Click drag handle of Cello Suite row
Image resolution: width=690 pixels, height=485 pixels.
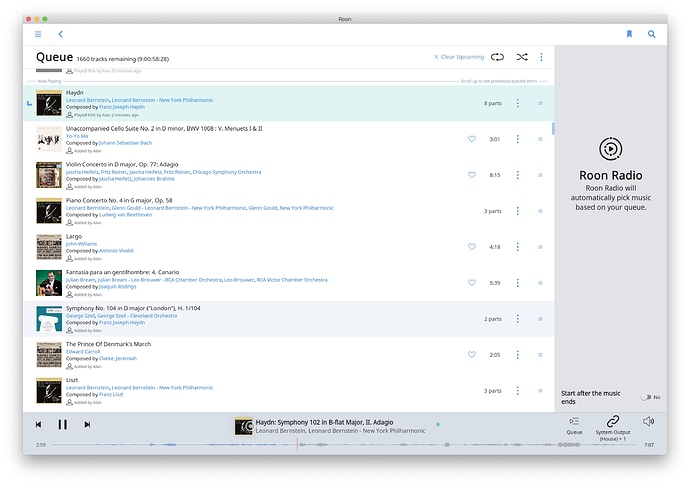point(540,139)
